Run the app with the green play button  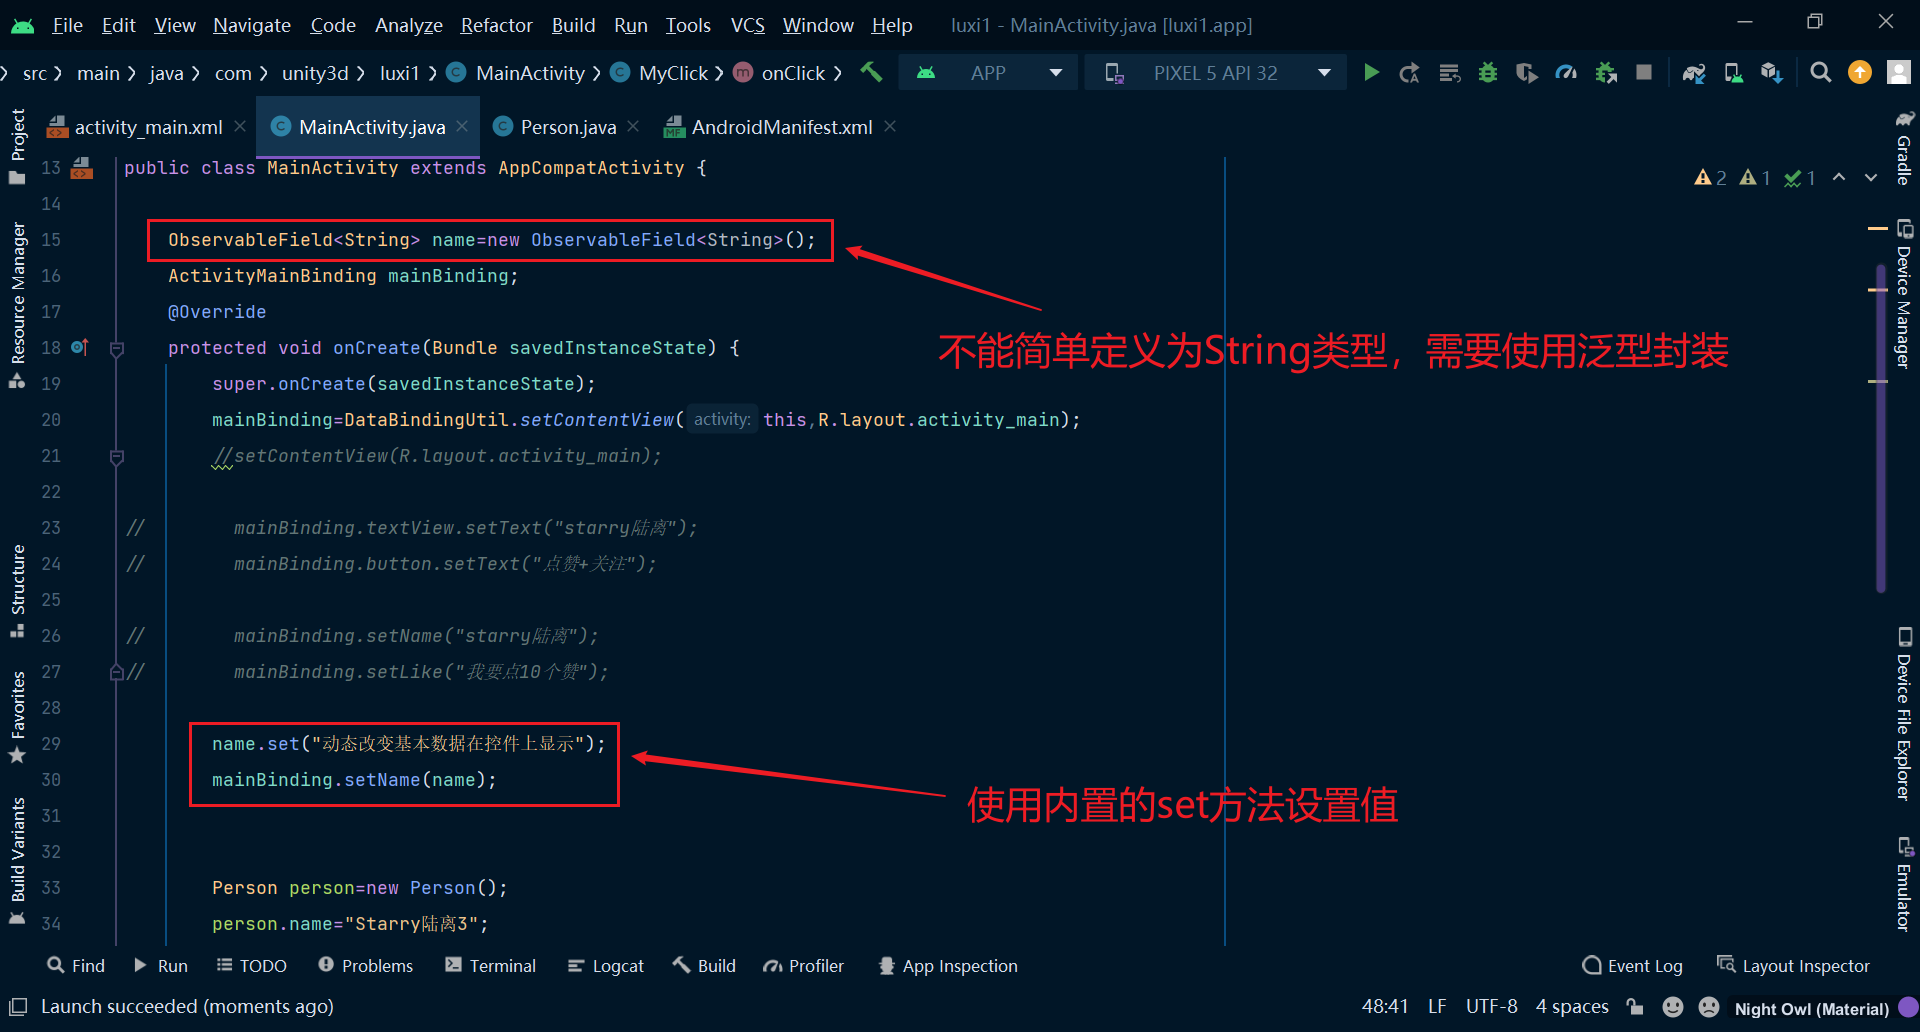click(1372, 72)
